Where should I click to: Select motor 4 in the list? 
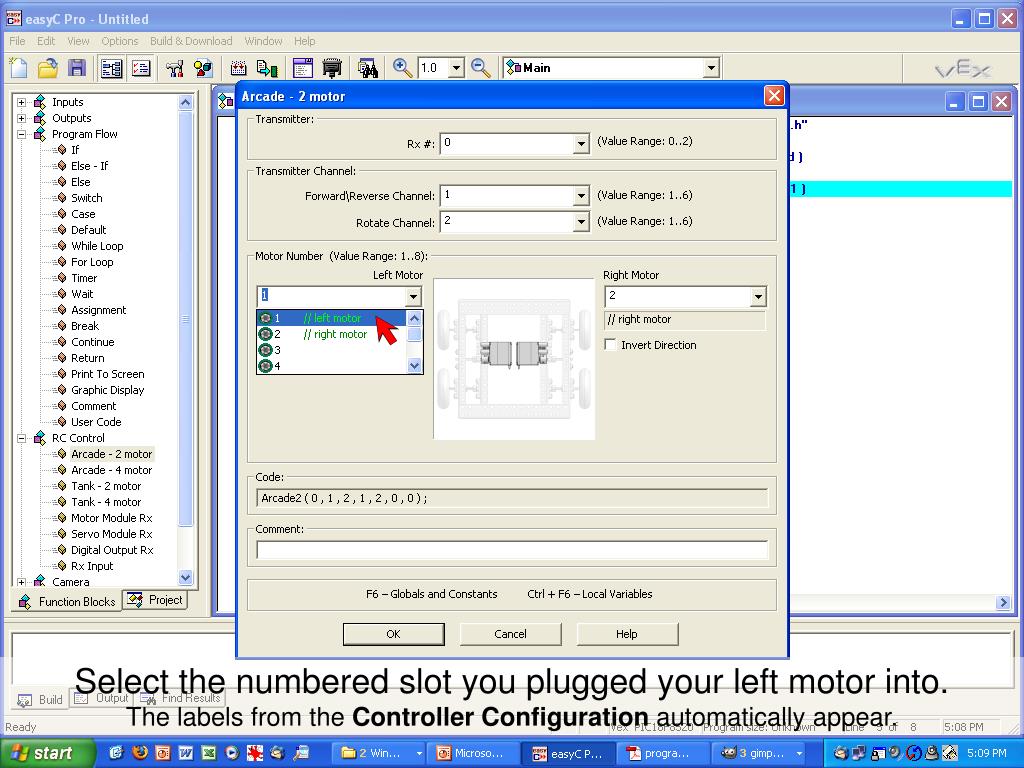(332, 366)
